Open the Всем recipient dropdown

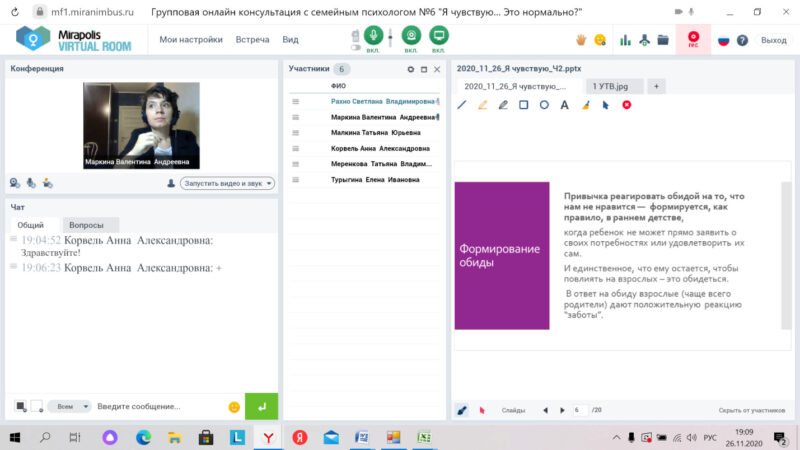pyautogui.click(x=70, y=406)
